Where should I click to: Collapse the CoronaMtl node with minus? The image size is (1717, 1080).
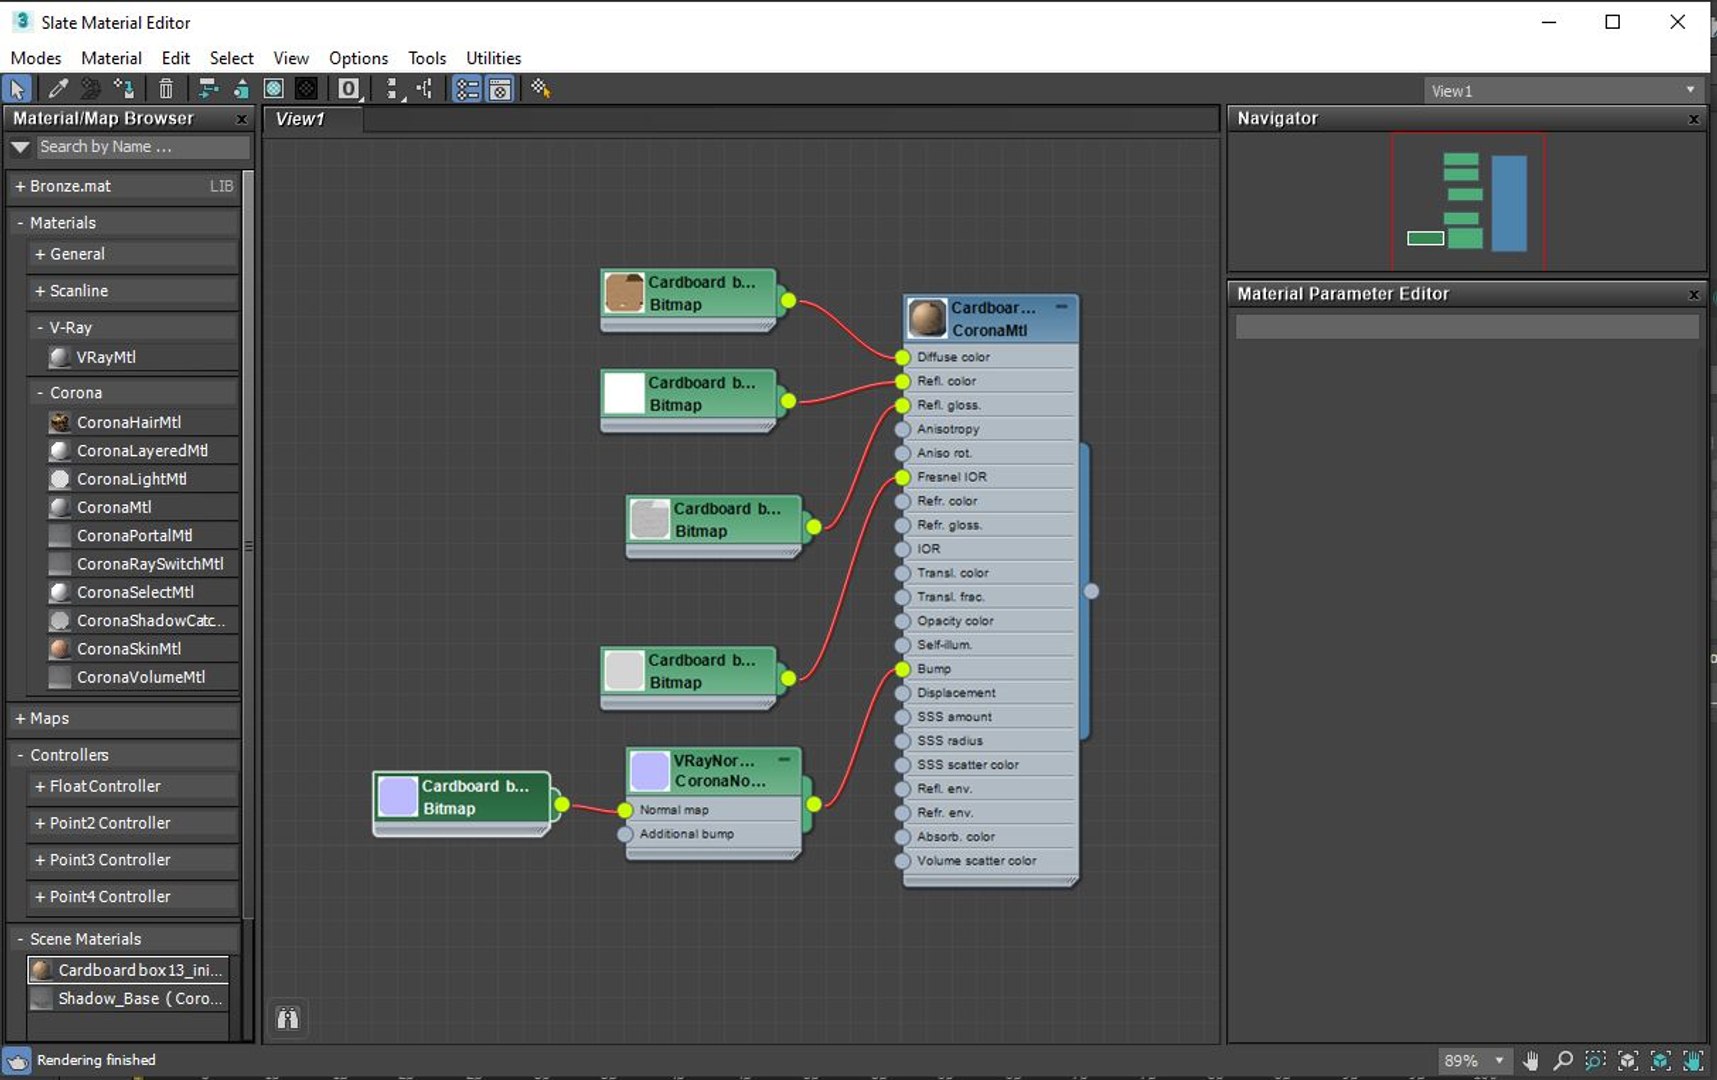pos(1061,307)
